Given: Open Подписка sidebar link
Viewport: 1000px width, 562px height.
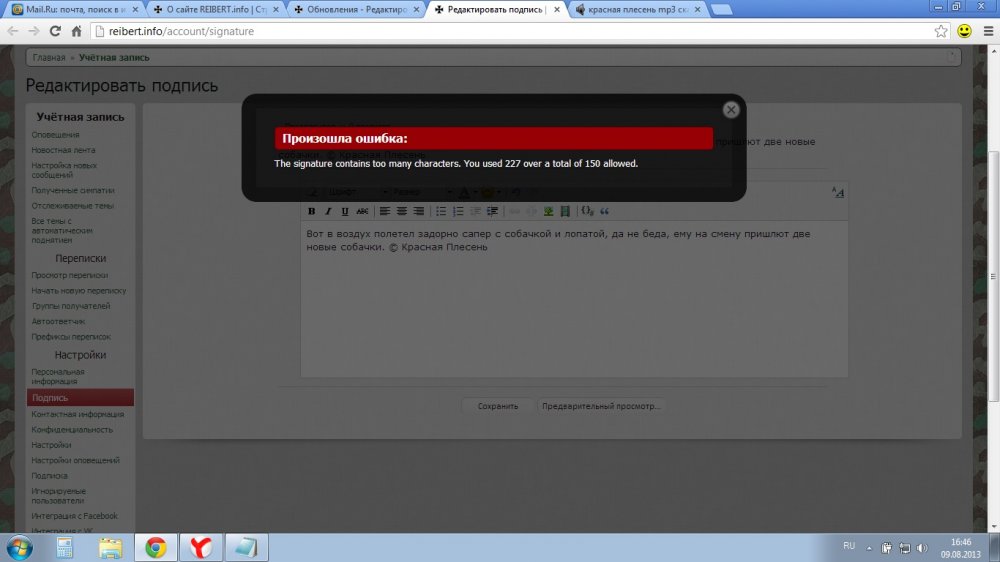Looking at the screenshot, I should (x=49, y=475).
